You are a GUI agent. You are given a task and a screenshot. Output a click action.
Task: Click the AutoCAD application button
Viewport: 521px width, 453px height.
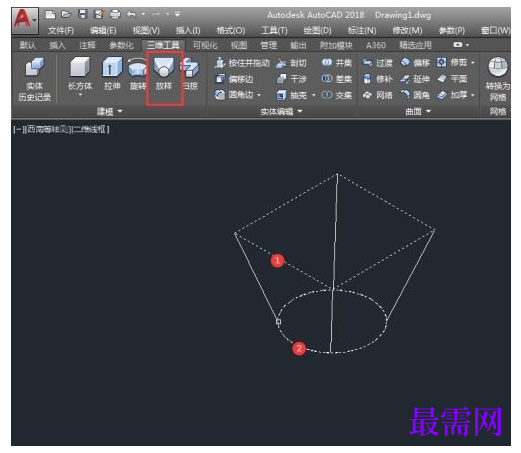click(x=24, y=20)
